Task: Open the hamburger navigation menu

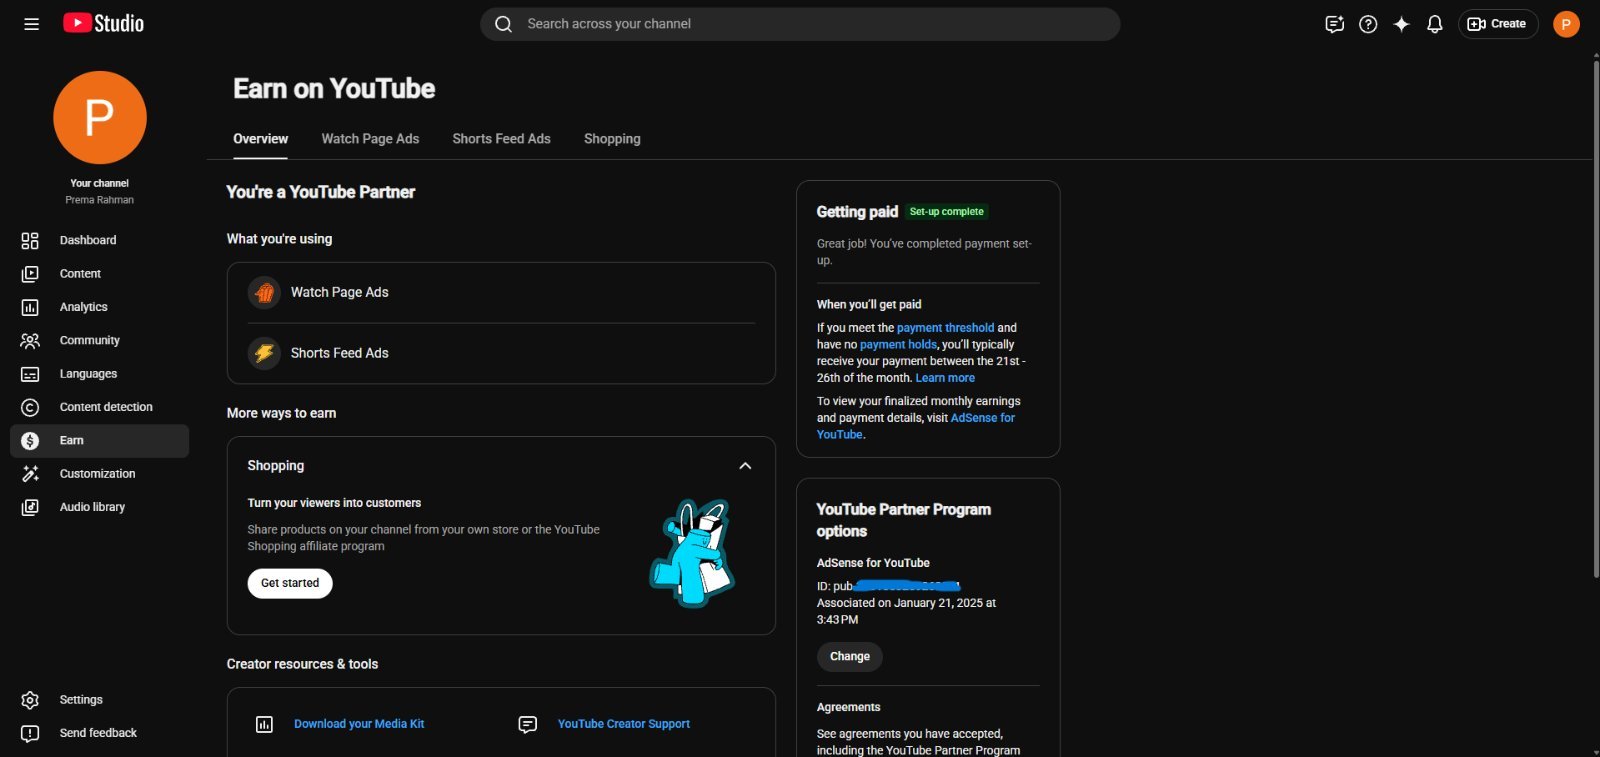Action: pyautogui.click(x=31, y=24)
